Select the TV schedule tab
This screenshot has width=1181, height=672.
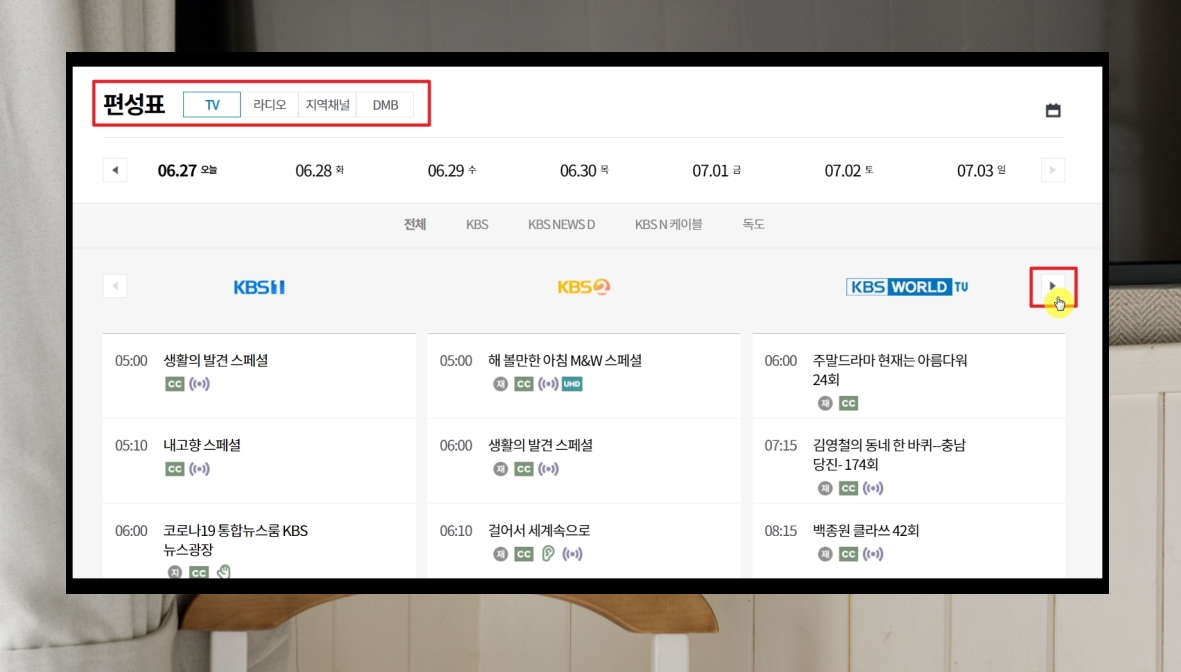pyautogui.click(x=212, y=105)
